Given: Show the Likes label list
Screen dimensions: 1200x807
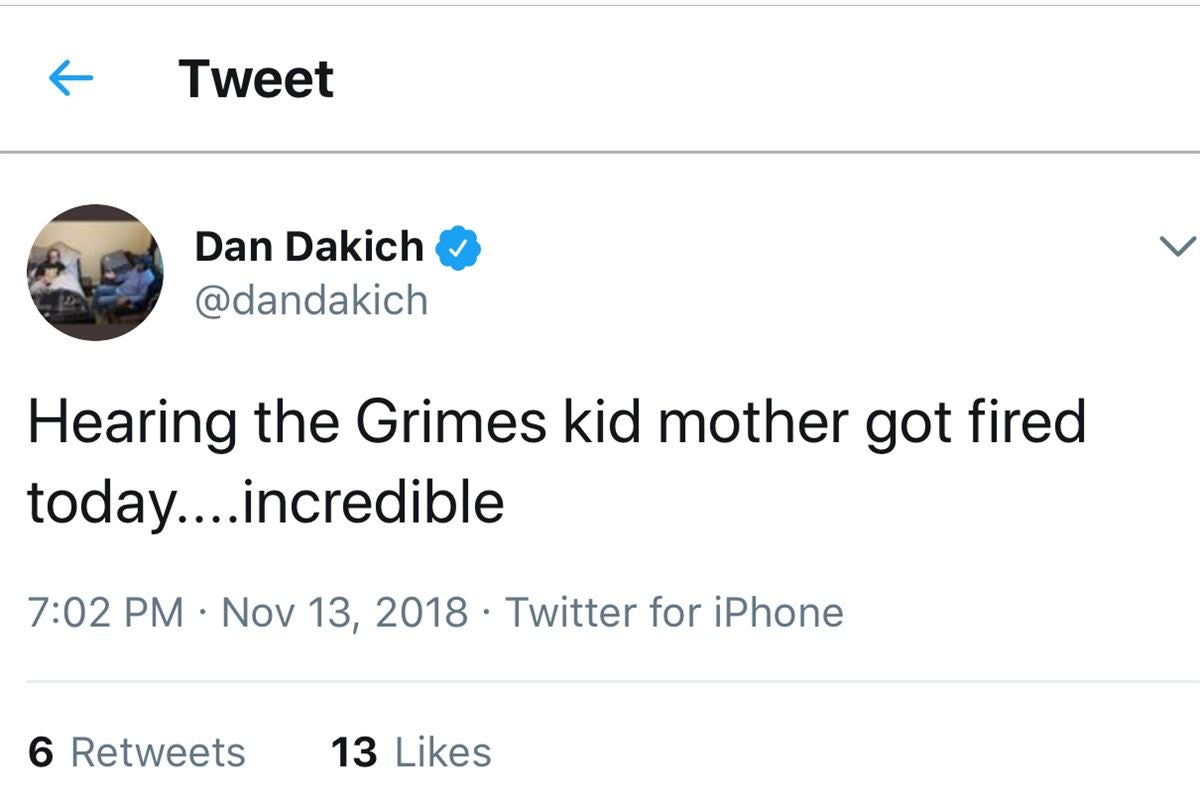Looking at the screenshot, I should click(x=443, y=752).
